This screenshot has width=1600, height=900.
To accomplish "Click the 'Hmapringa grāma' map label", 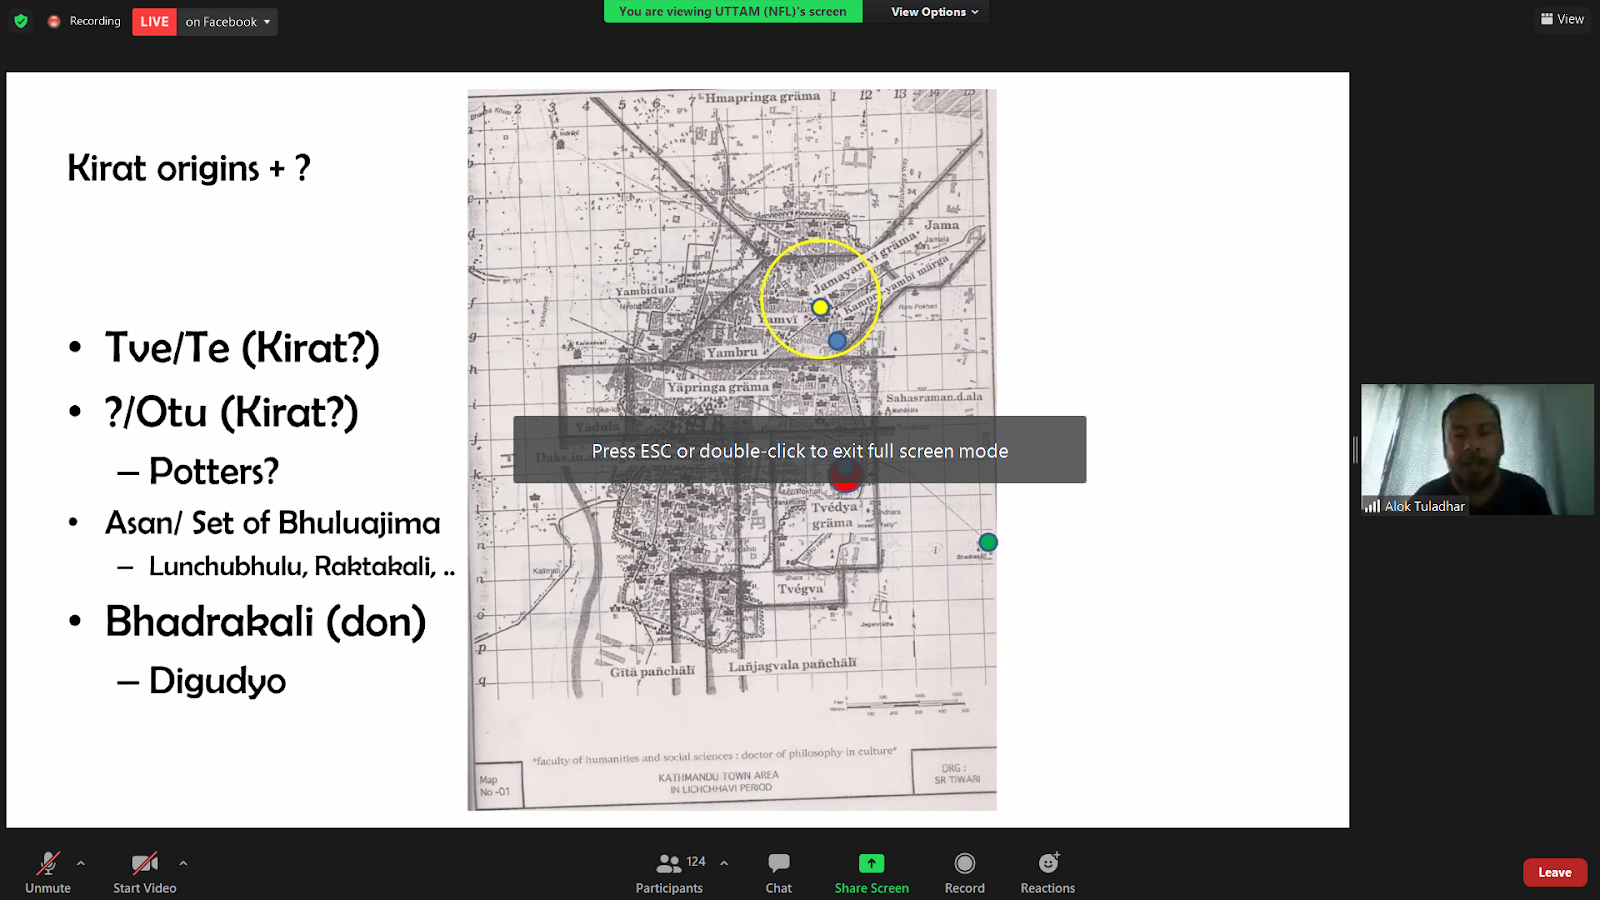I will (762, 97).
